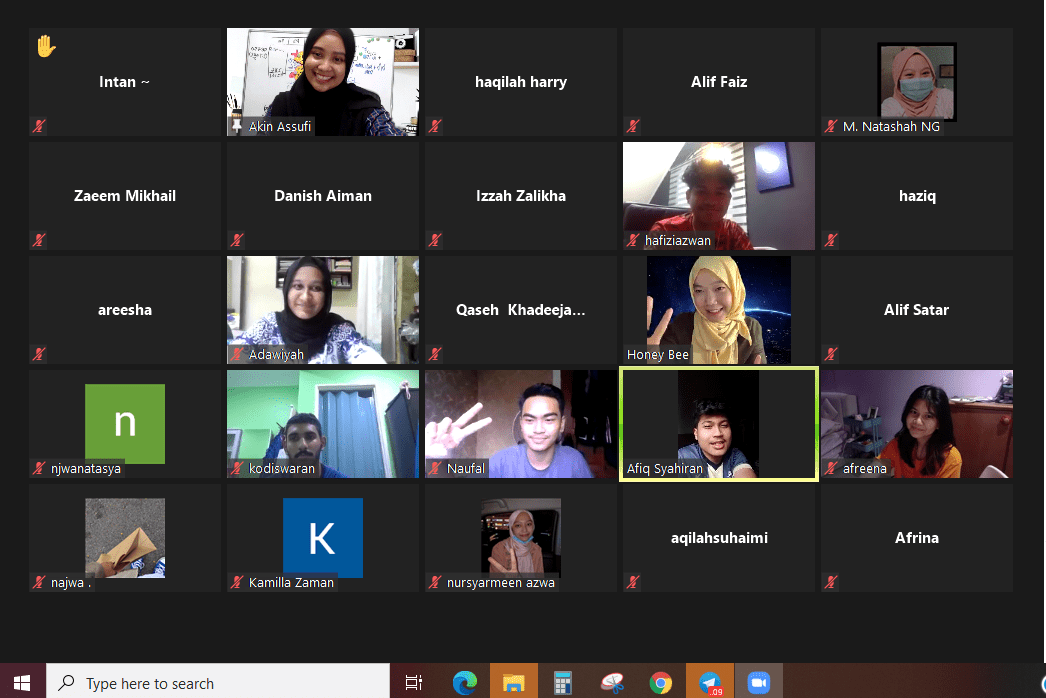Image resolution: width=1046 pixels, height=698 pixels.
Task: Click the muted mic icon on Afrina's tile
Action: point(831,582)
